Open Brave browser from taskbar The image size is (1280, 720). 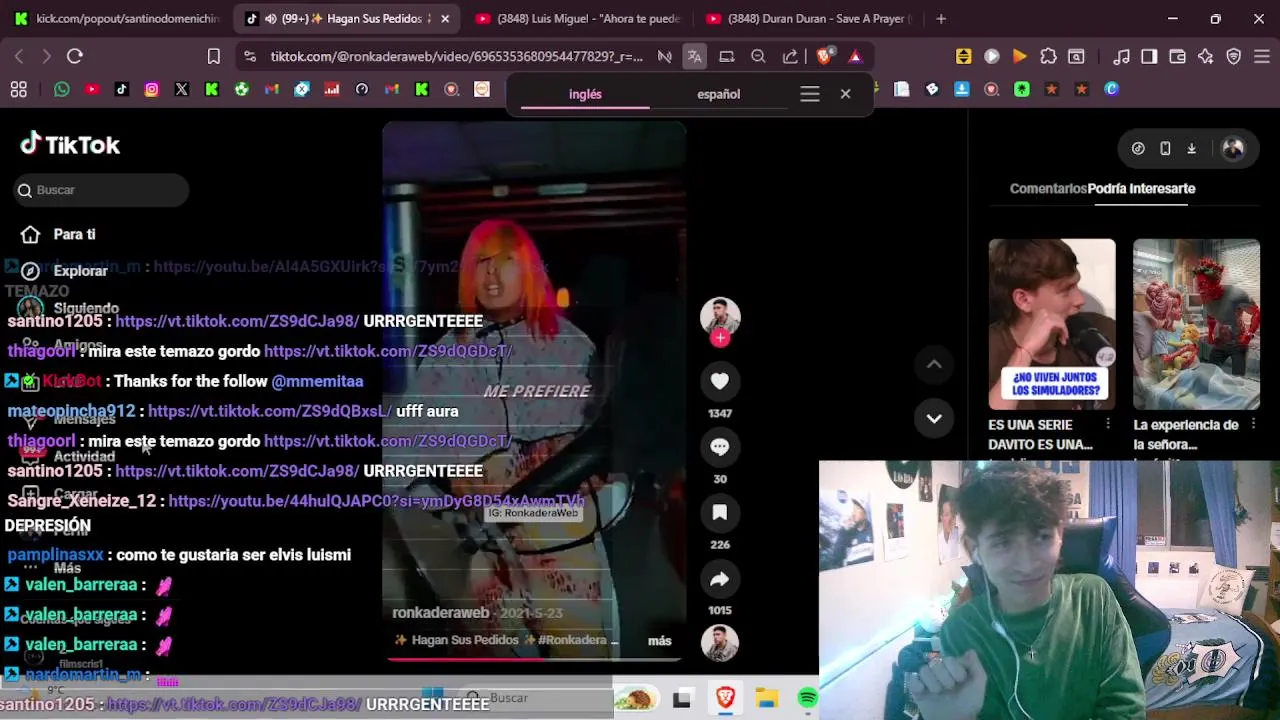click(x=725, y=698)
